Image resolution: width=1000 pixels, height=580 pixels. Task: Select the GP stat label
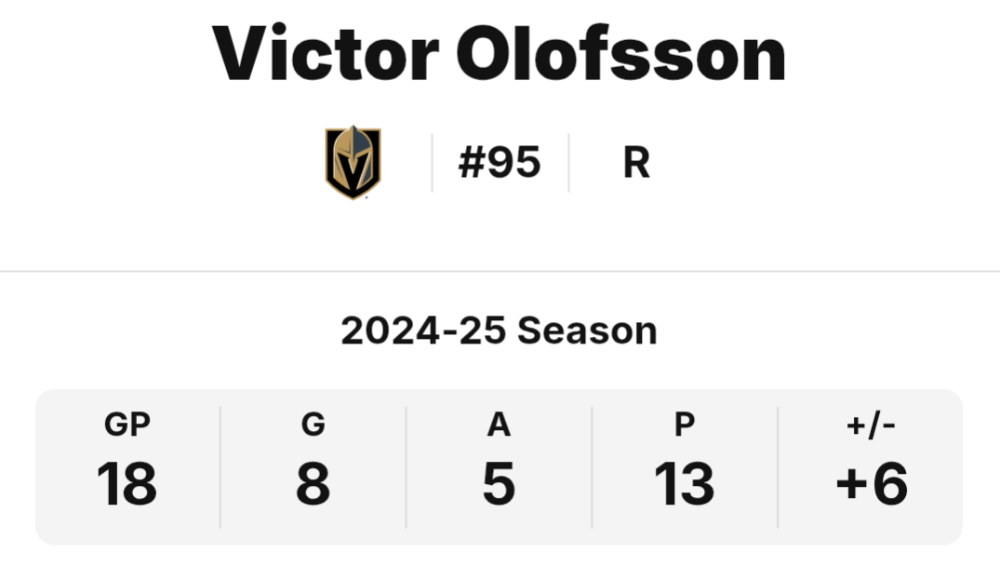click(128, 424)
